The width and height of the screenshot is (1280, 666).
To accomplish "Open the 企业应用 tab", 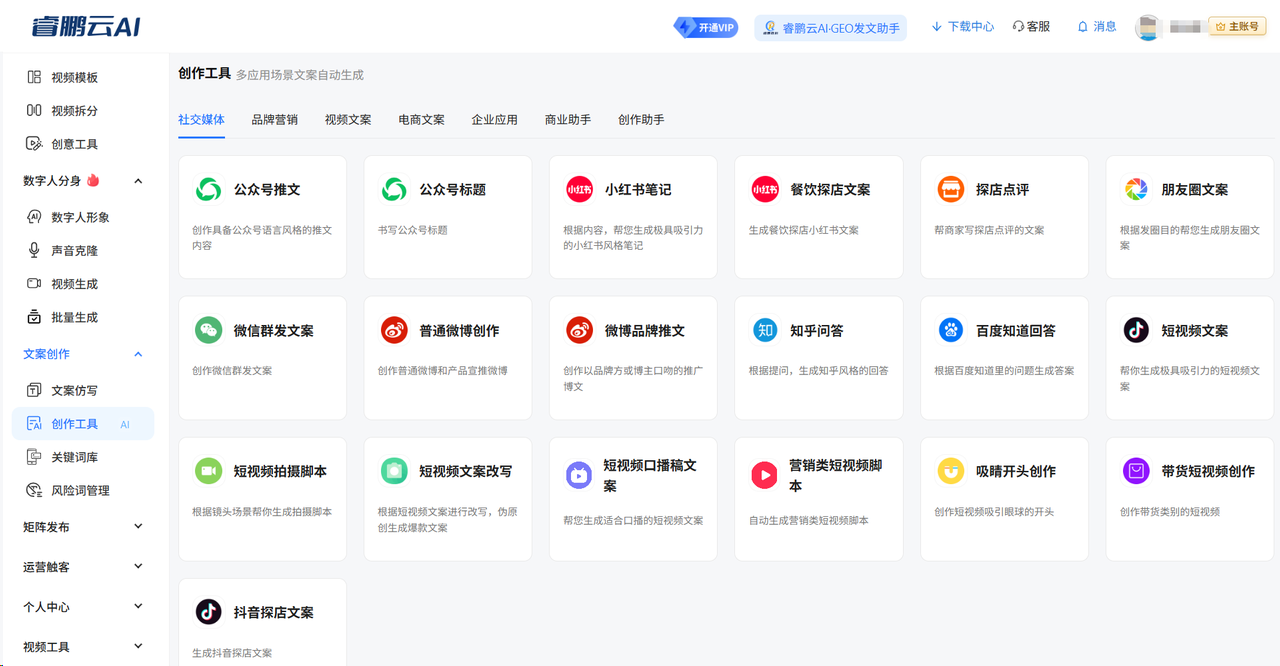I will click(494, 120).
